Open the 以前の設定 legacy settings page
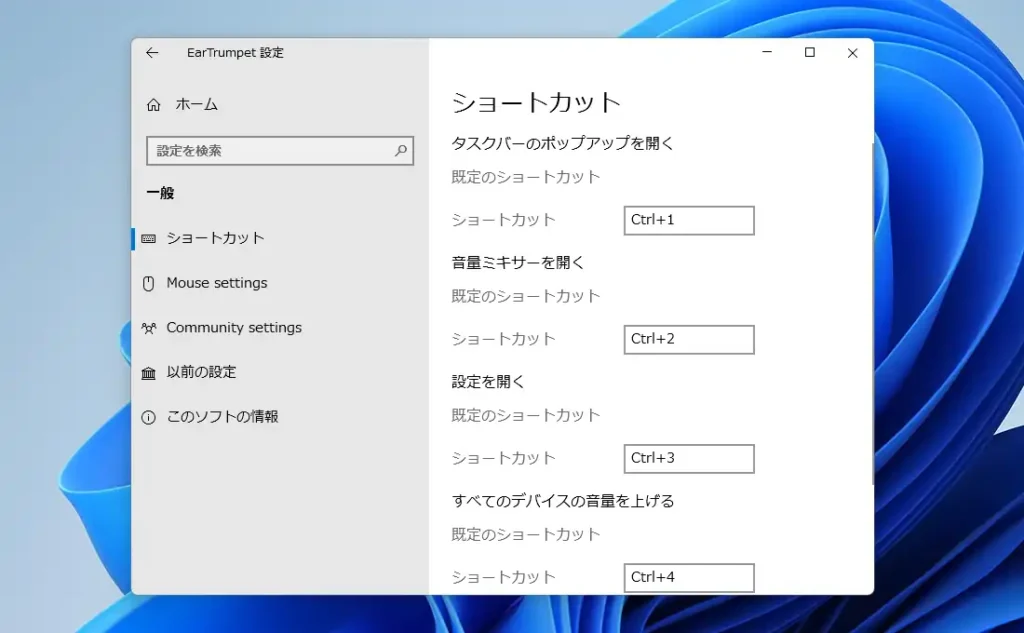Image resolution: width=1024 pixels, height=633 pixels. (x=201, y=371)
